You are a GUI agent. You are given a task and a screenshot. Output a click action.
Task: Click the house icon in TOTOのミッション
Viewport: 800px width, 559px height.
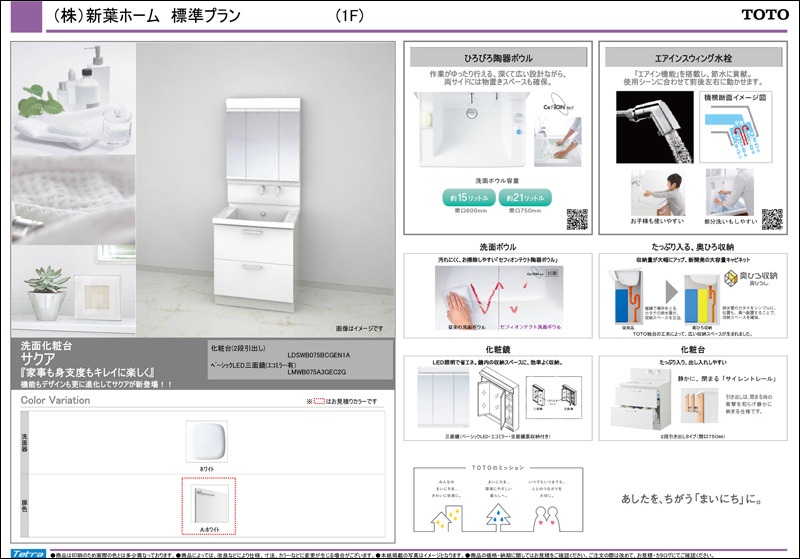tap(445, 519)
